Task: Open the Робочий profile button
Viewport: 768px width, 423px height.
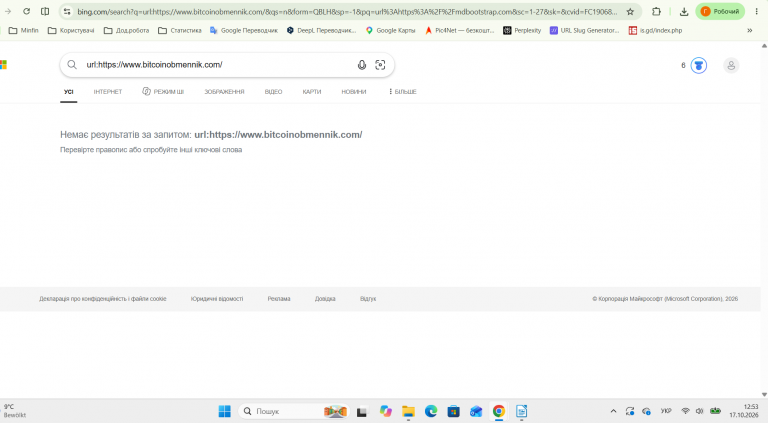Action: [x=720, y=11]
